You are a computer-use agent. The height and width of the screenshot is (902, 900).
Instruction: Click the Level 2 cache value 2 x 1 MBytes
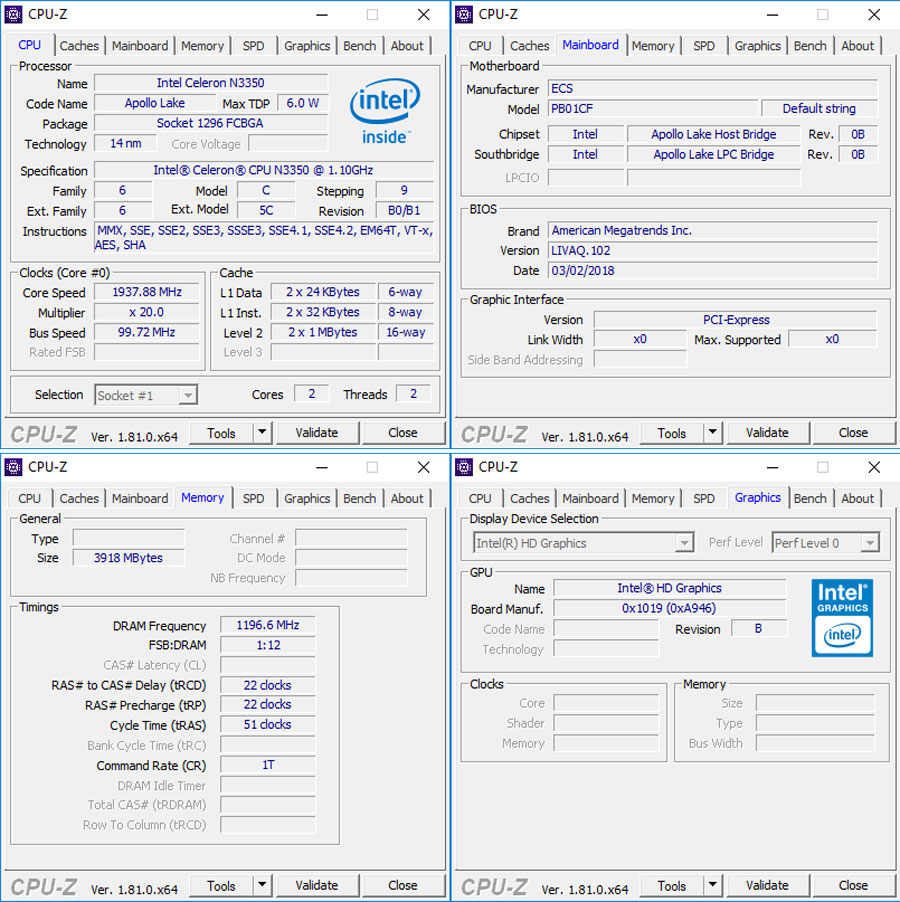click(x=323, y=332)
